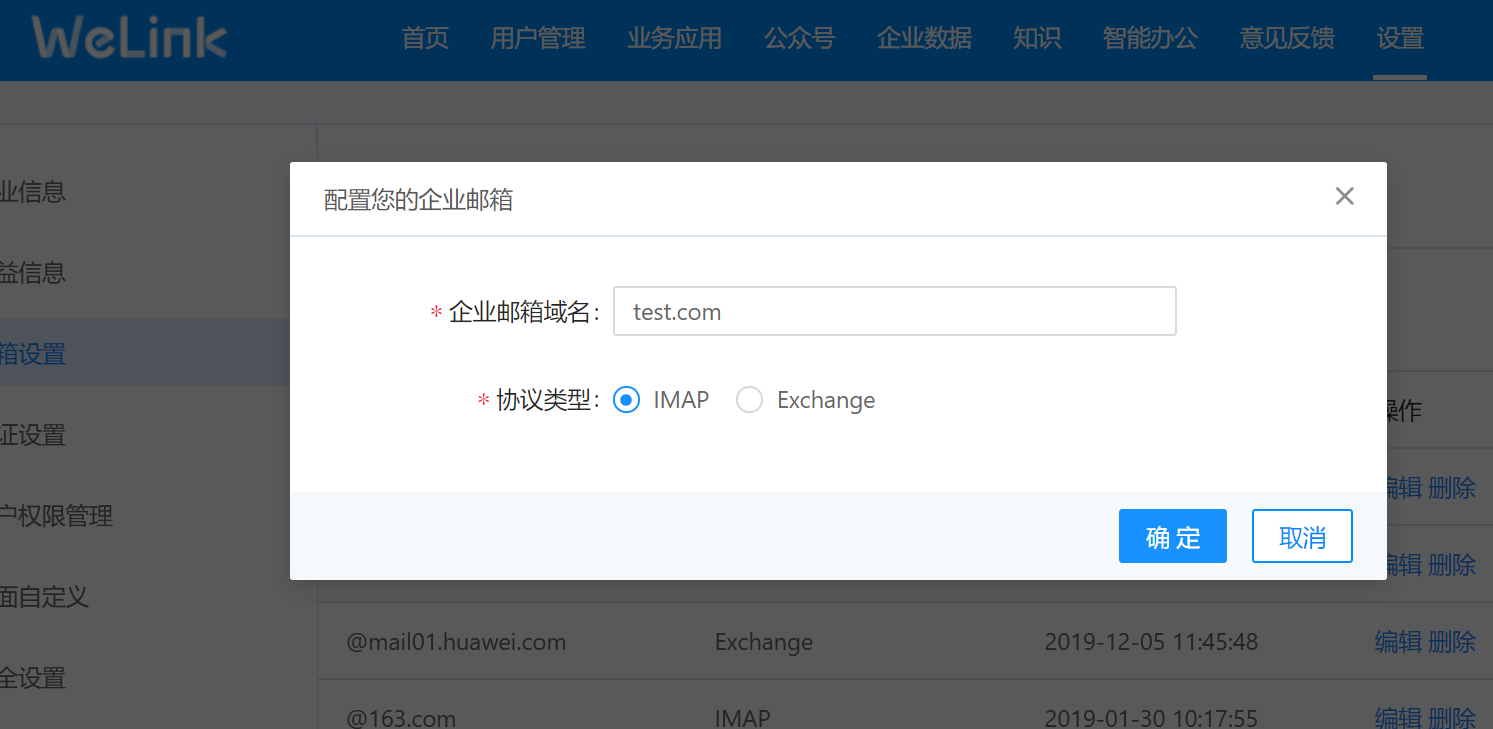Delete the @mail01.huawei.com mailbox entry

click(x=1452, y=641)
